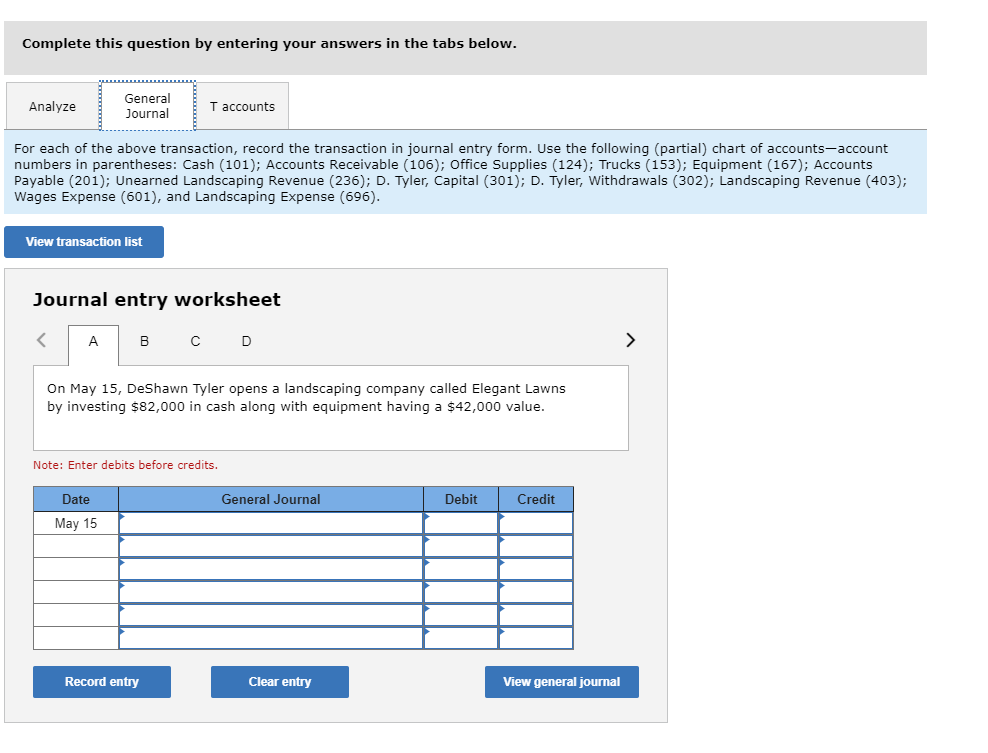Image resolution: width=988 pixels, height=753 pixels.
Task: Click the Debit column header
Action: [461, 499]
